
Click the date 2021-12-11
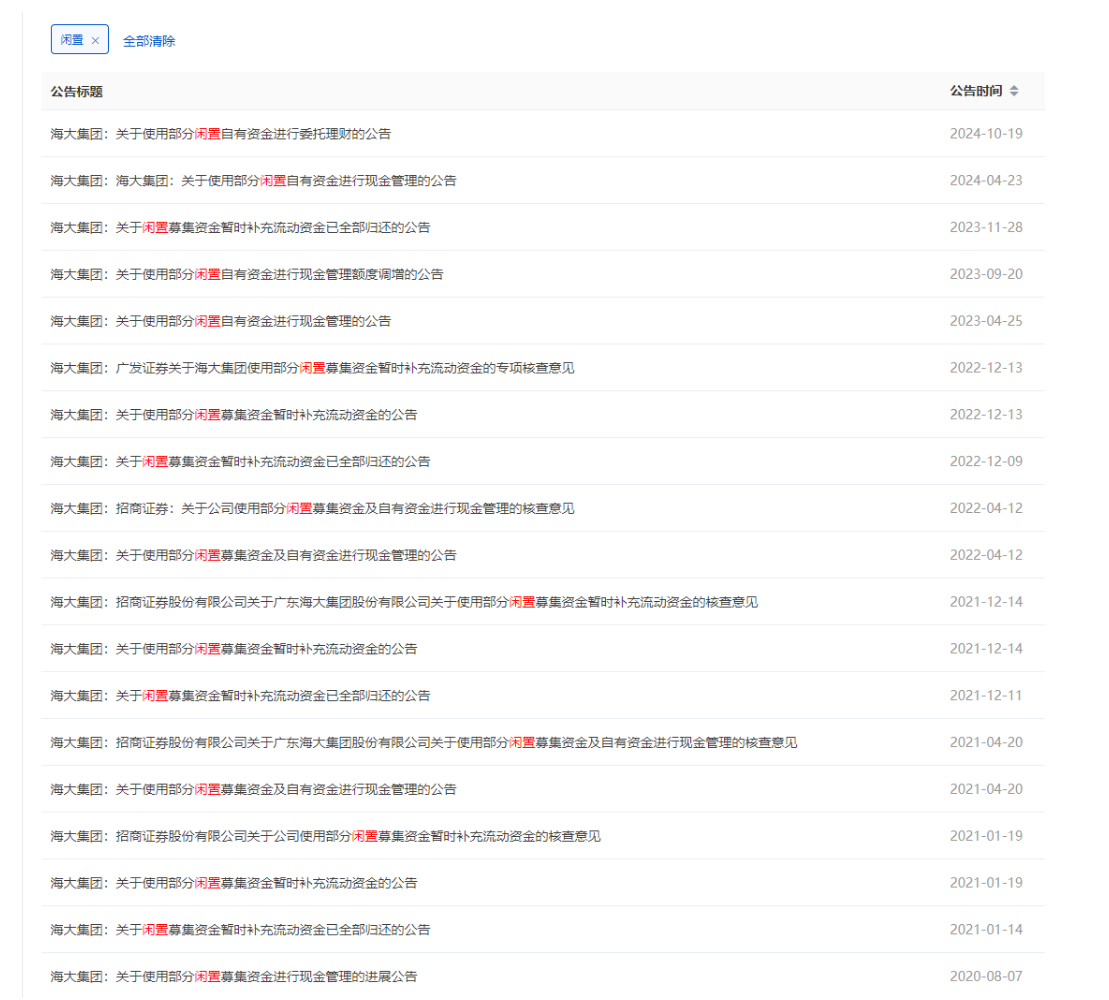coord(986,695)
